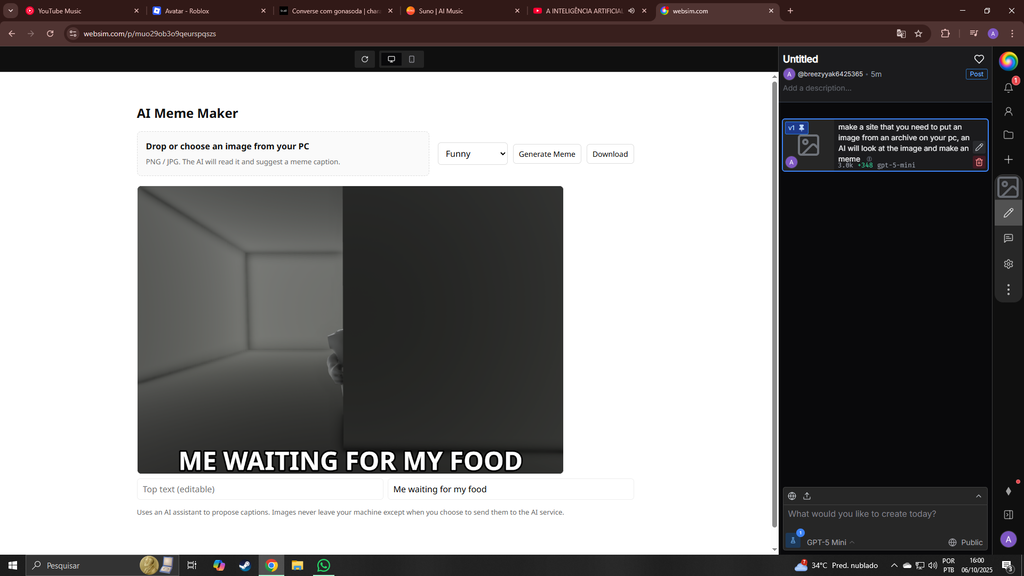Click the page's vertical scrollbar
Image resolution: width=1024 pixels, height=576 pixels.
(774, 300)
